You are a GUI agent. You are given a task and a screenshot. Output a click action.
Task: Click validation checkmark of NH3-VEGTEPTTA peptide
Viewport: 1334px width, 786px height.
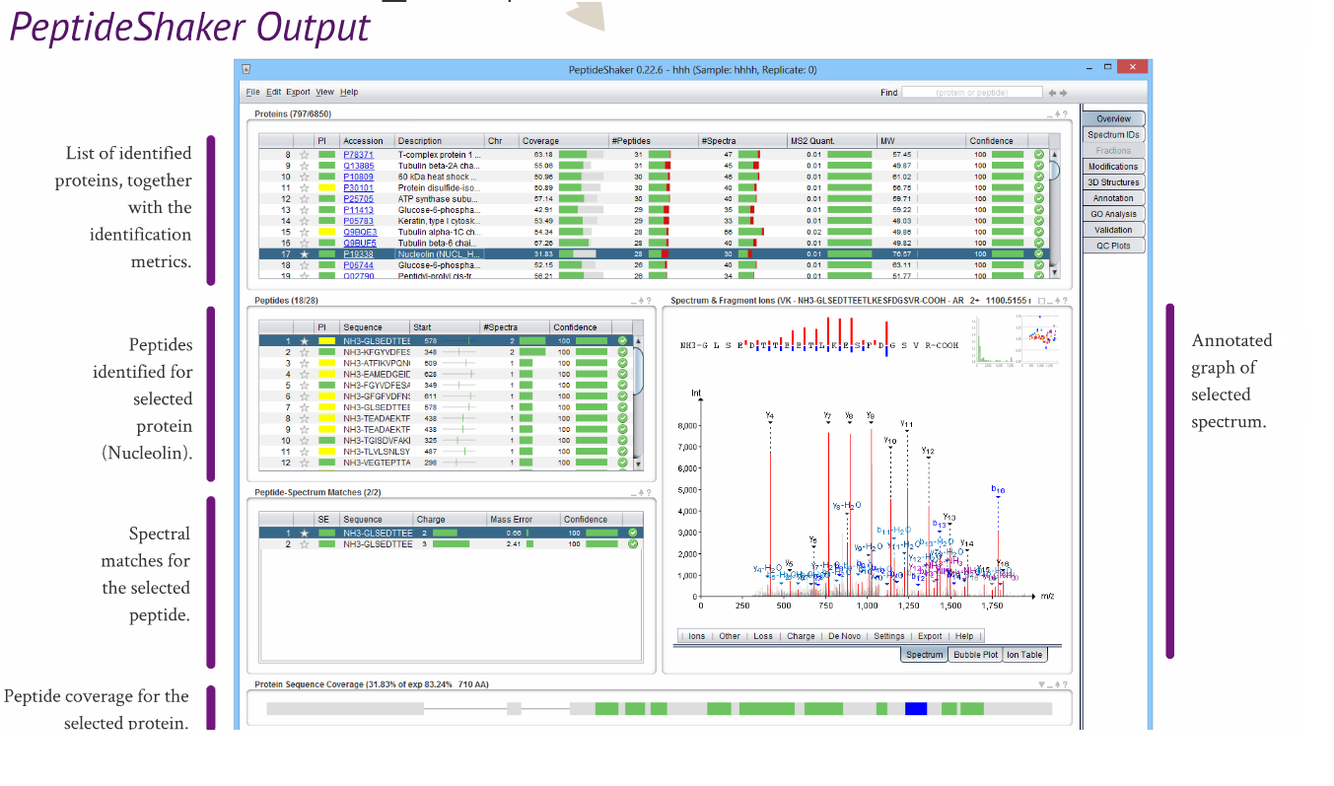[x=622, y=462]
